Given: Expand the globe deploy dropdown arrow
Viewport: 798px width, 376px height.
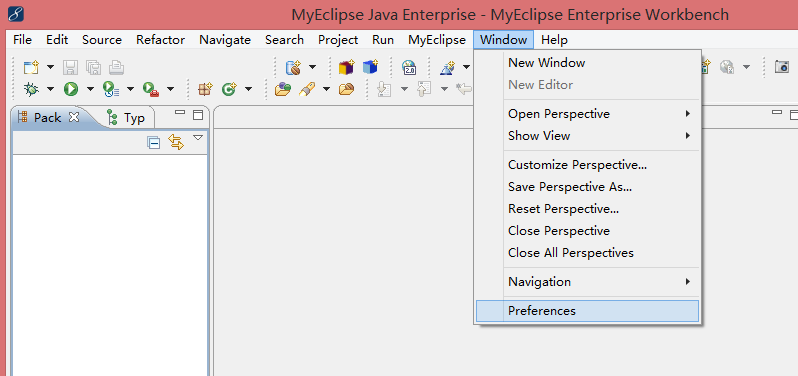Looking at the screenshot, I should (746, 67).
